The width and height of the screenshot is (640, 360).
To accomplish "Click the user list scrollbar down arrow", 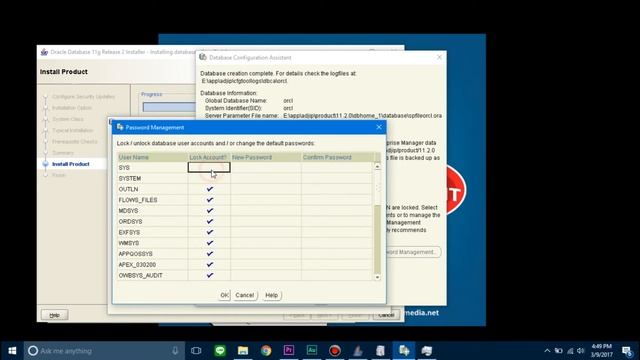I will [x=377, y=277].
